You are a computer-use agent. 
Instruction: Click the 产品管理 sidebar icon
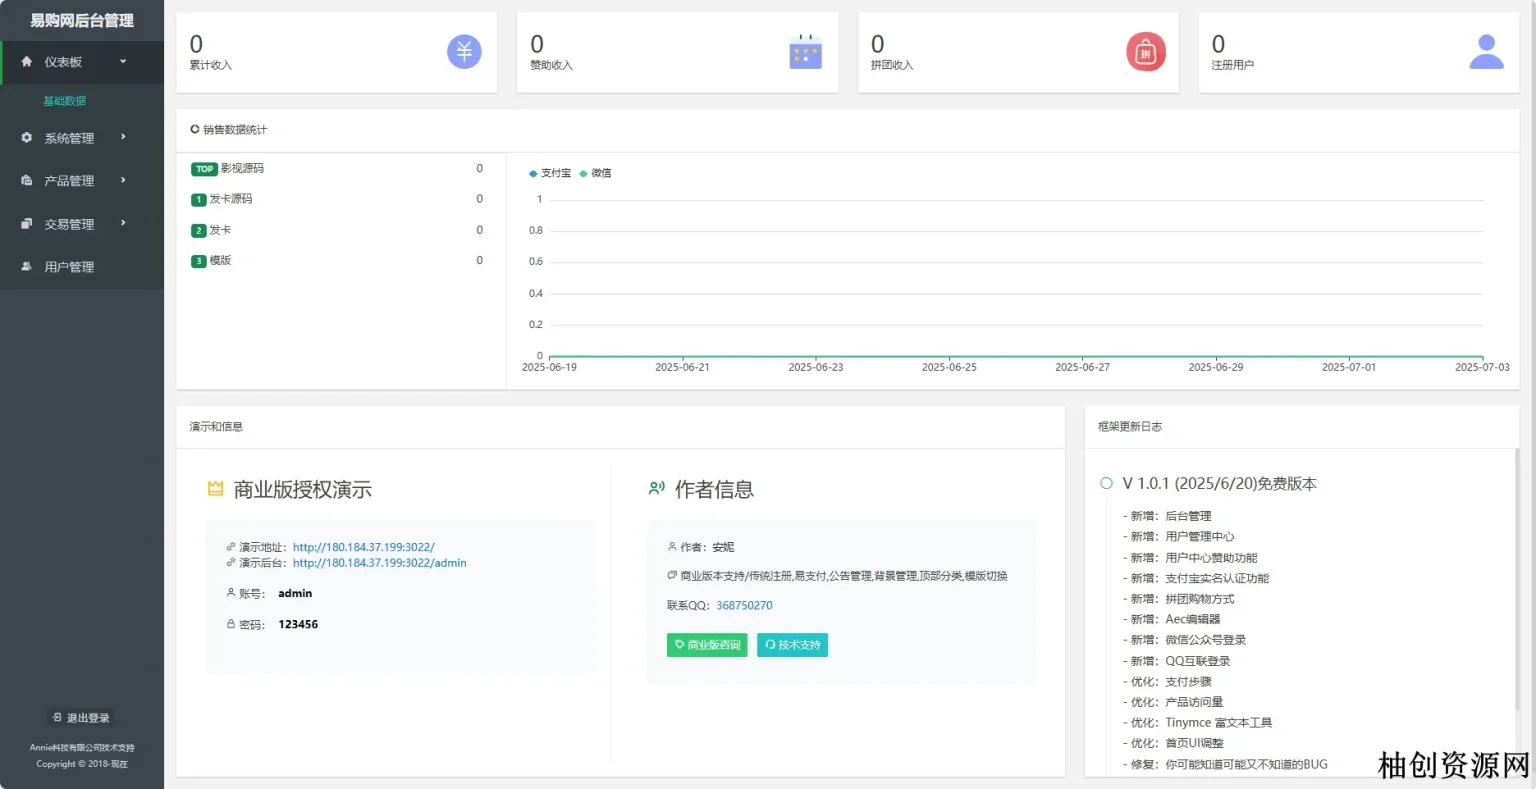(27, 181)
